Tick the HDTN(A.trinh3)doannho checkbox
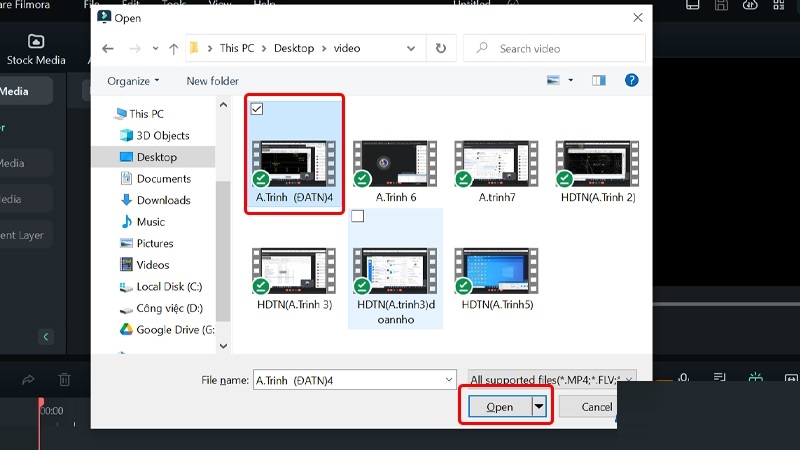 [x=358, y=217]
